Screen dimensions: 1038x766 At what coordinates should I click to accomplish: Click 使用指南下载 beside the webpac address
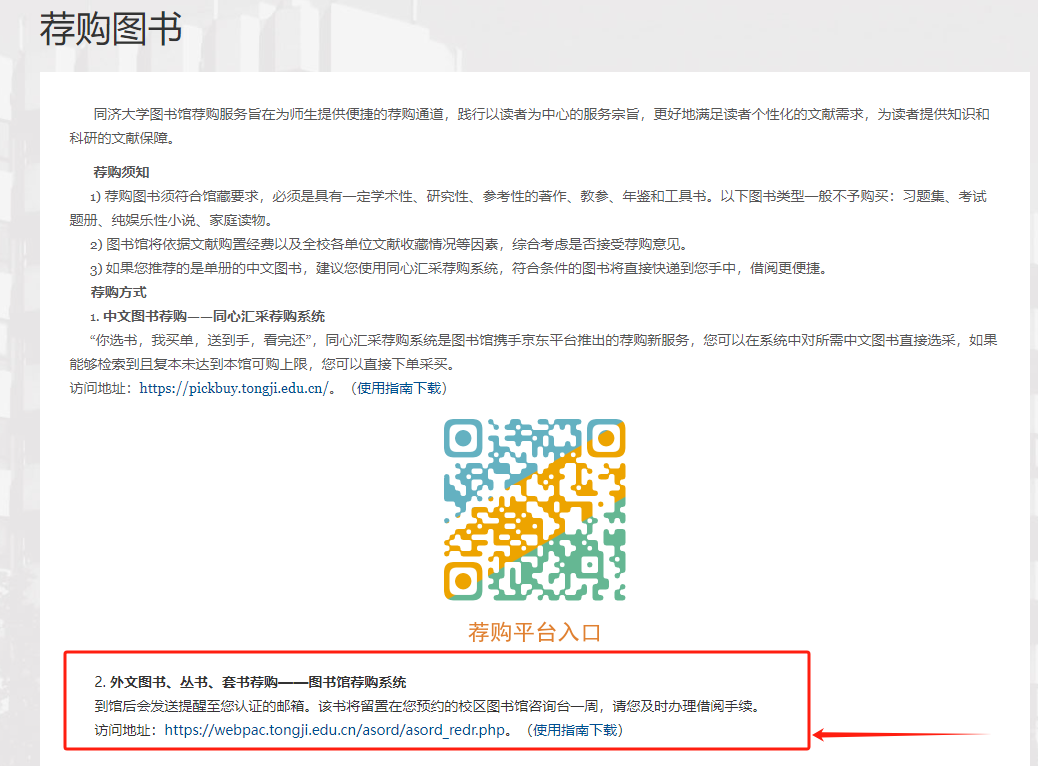[575, 730]
